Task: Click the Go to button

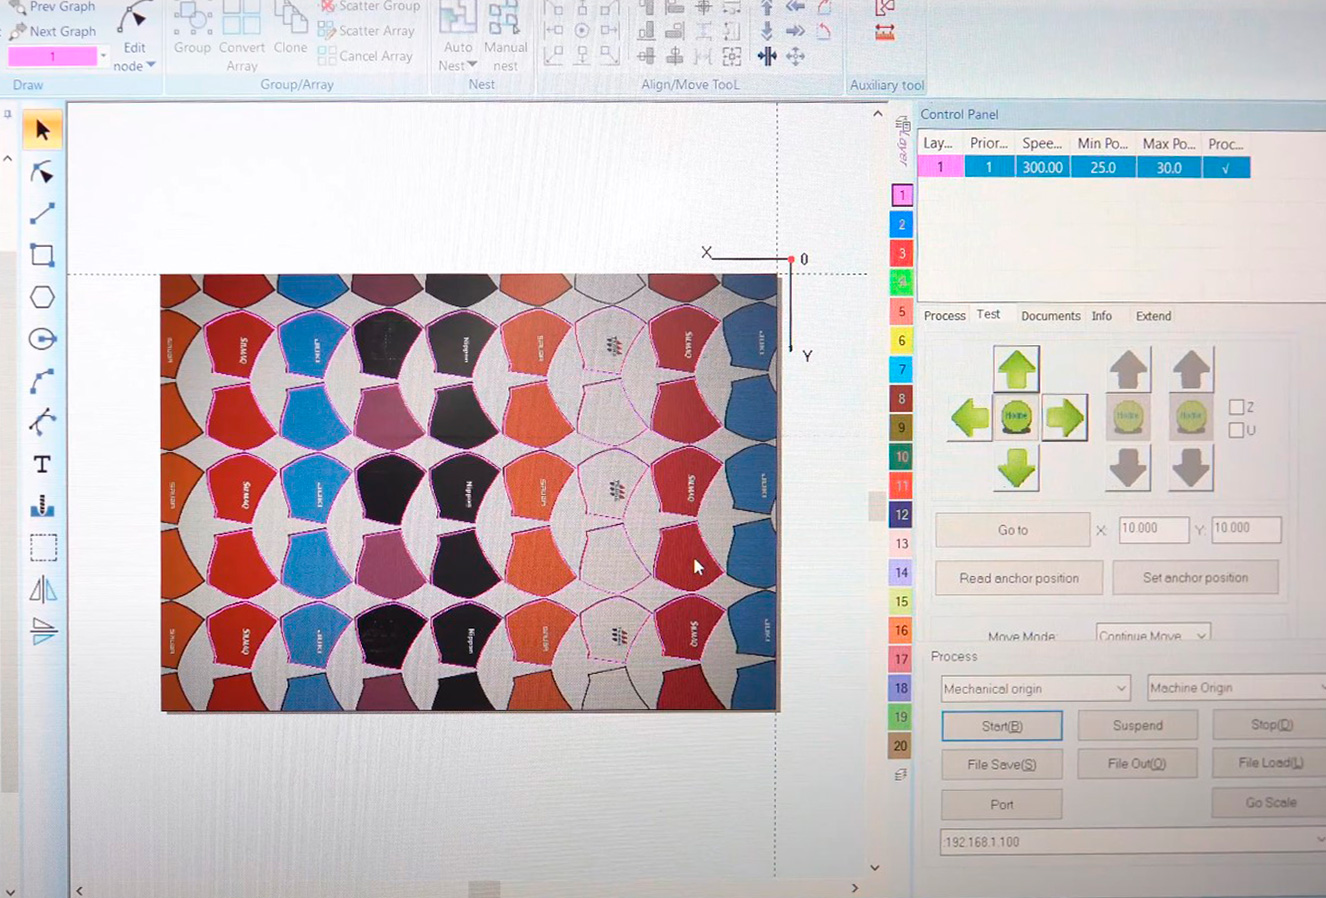Action: coord(1012,530)
